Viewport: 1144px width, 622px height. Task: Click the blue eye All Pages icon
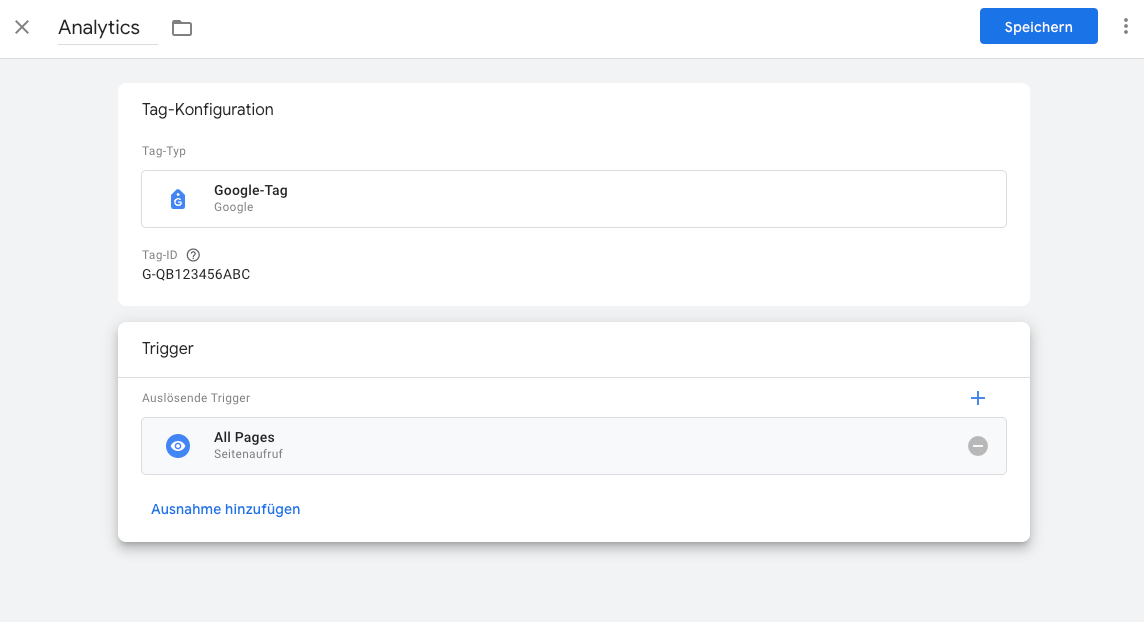point(178,446)
